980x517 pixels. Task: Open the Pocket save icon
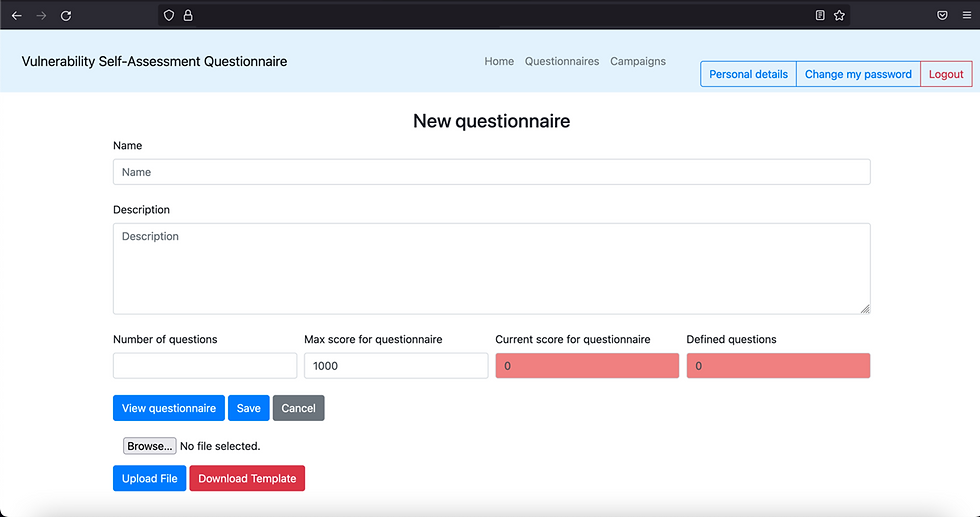(x=942, y=16)
